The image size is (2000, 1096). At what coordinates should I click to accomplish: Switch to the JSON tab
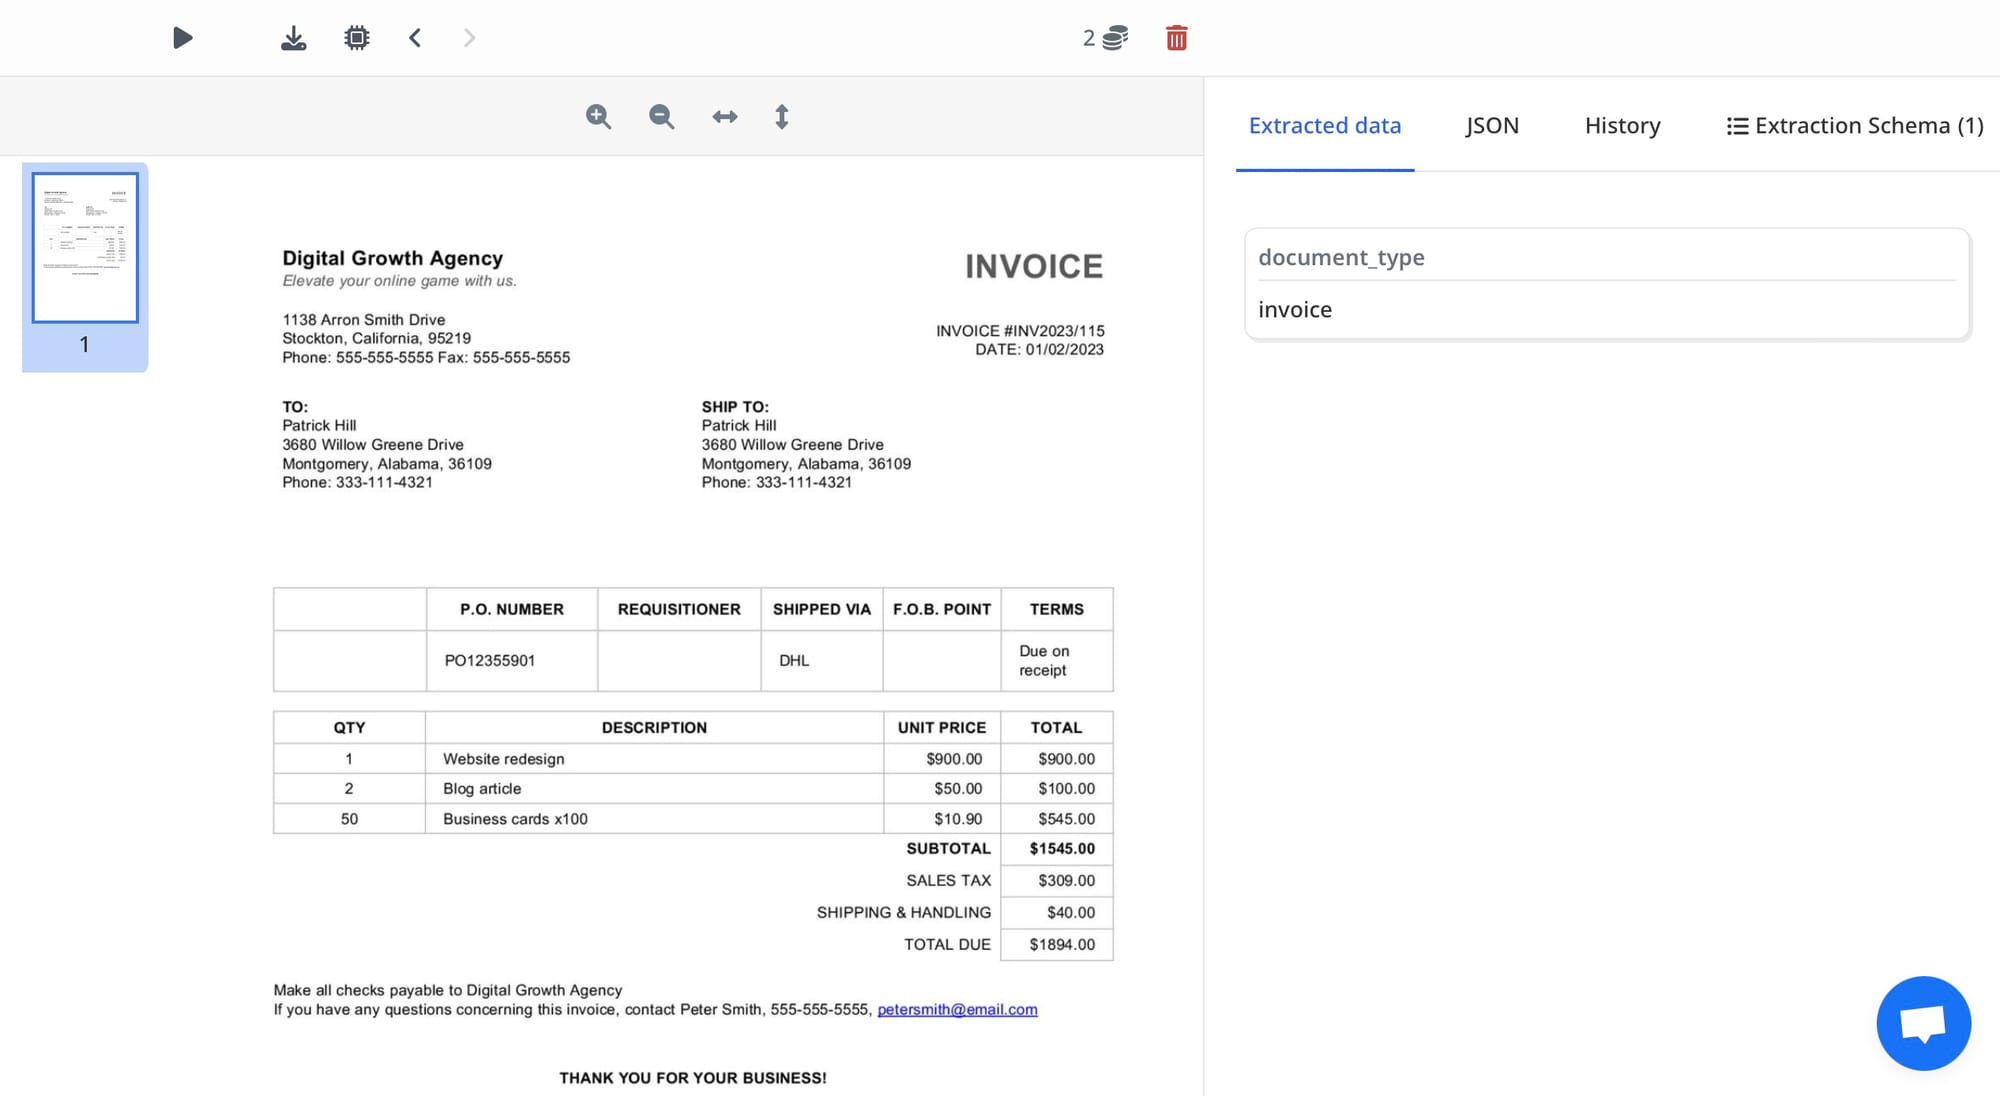(x=1492, y=125)
